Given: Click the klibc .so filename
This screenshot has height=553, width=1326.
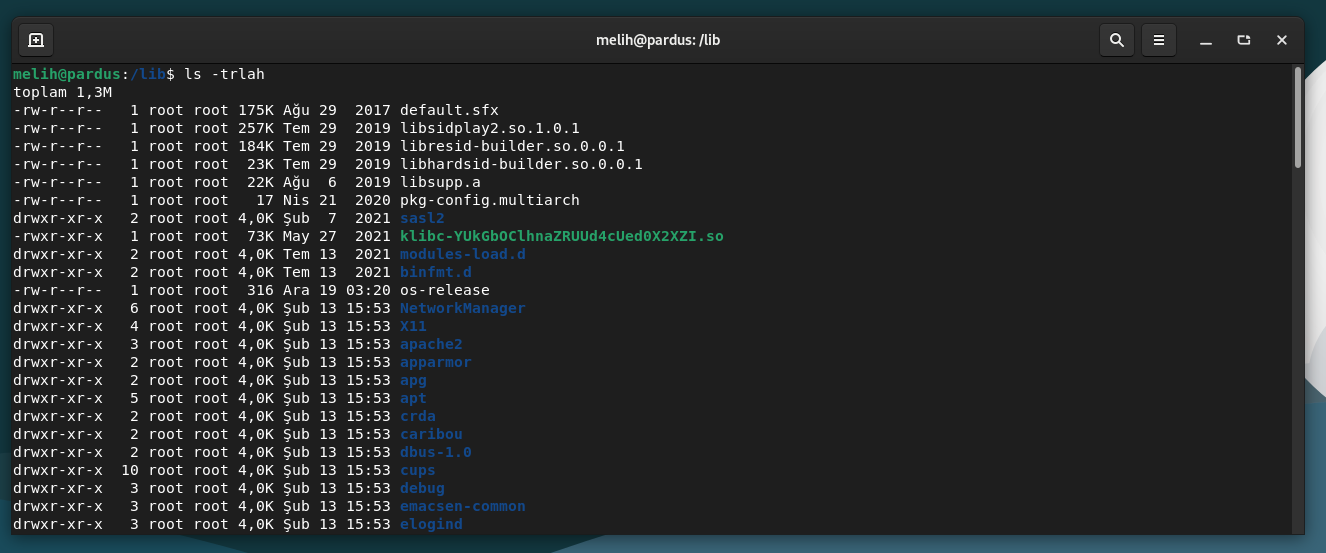Looking at the screenshot, I should (561, 236).
